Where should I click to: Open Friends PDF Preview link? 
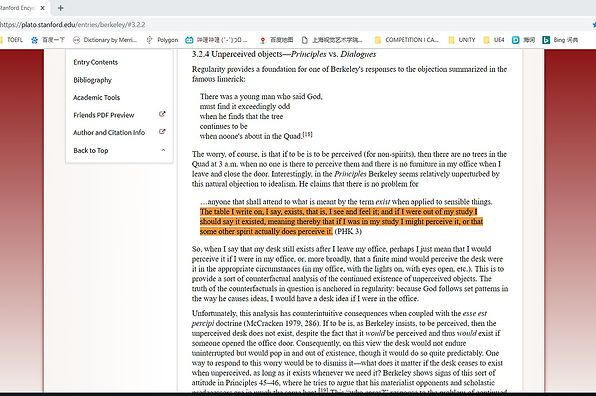[x=104, y=115]
